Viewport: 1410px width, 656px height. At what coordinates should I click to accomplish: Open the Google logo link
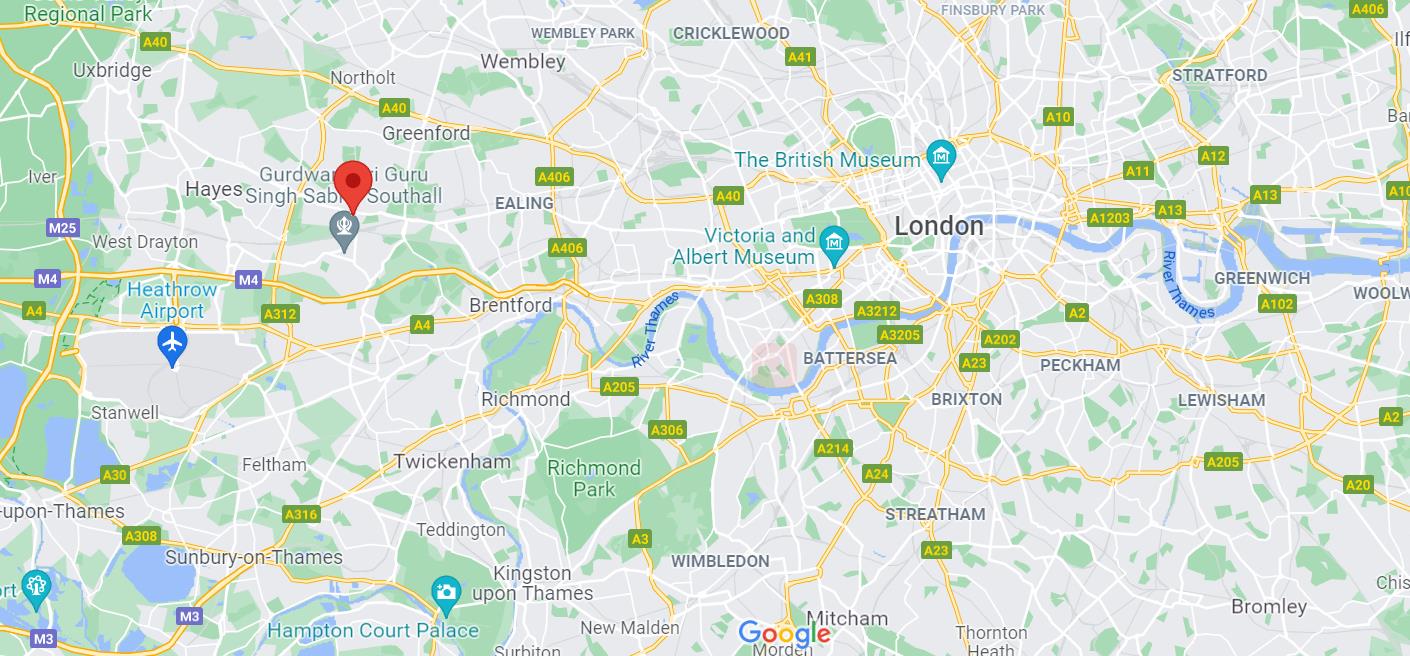tap(784, 633)
